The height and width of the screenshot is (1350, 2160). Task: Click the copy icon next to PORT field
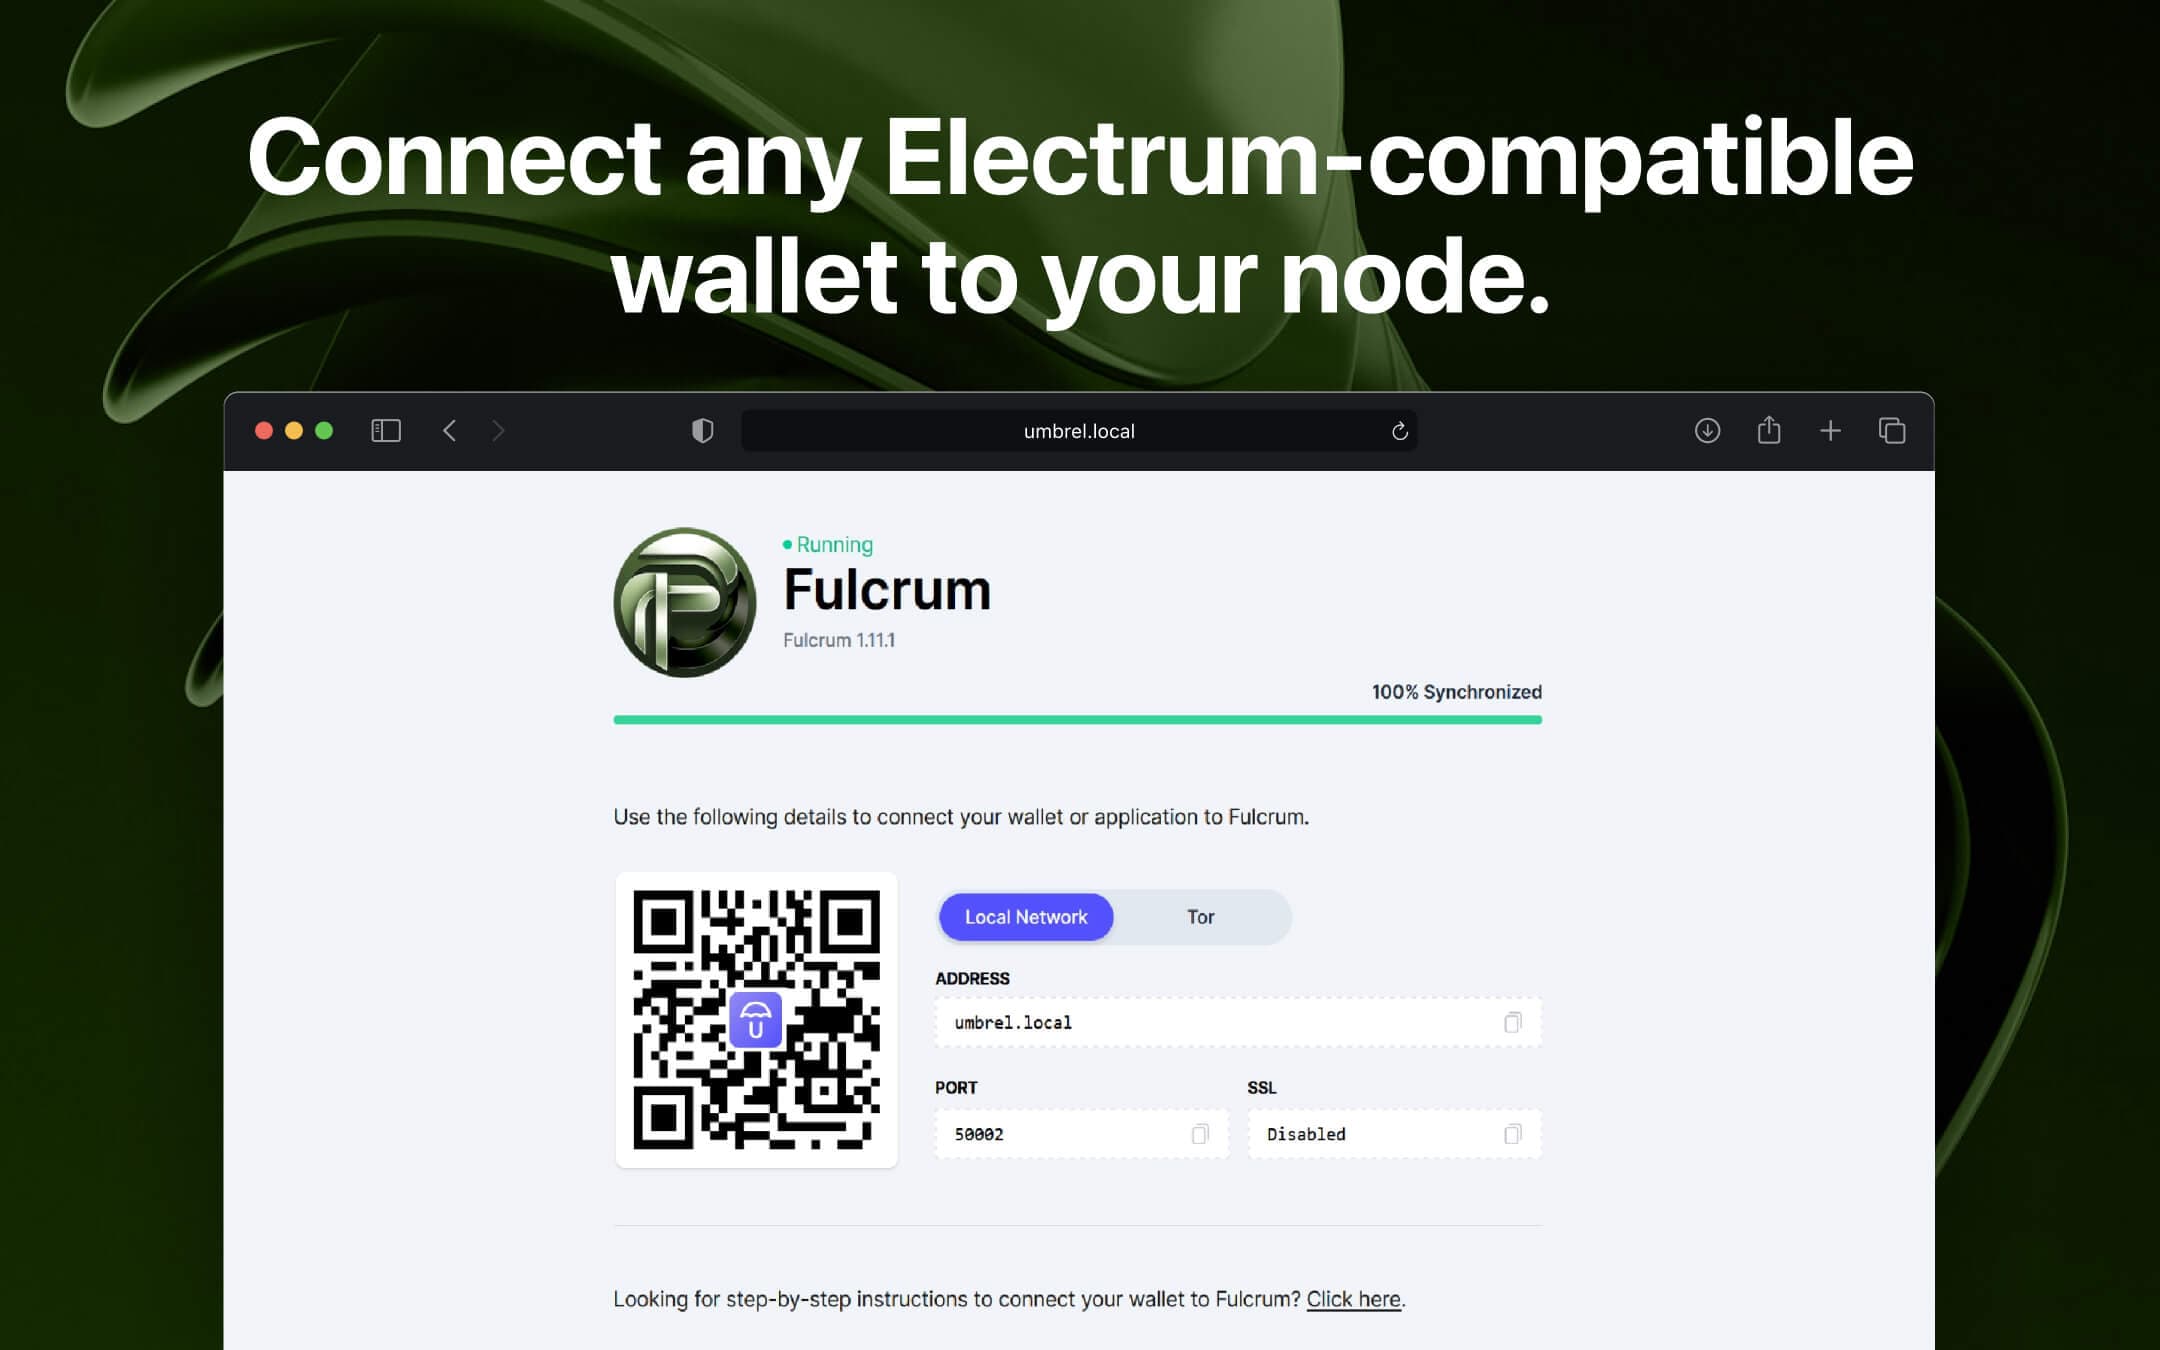click(1199, 1132)
